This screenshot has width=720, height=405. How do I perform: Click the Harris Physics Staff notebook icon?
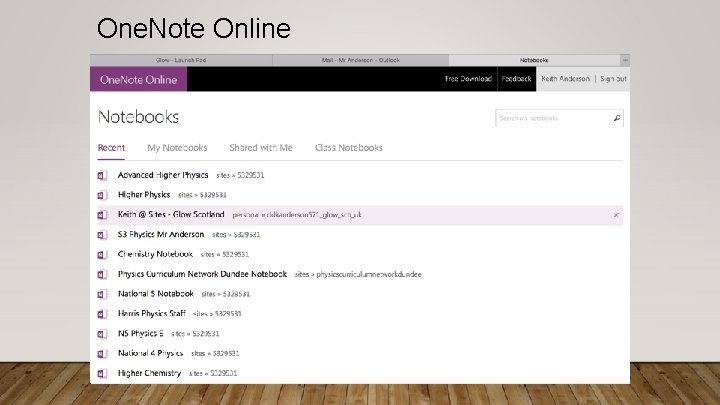102,314
